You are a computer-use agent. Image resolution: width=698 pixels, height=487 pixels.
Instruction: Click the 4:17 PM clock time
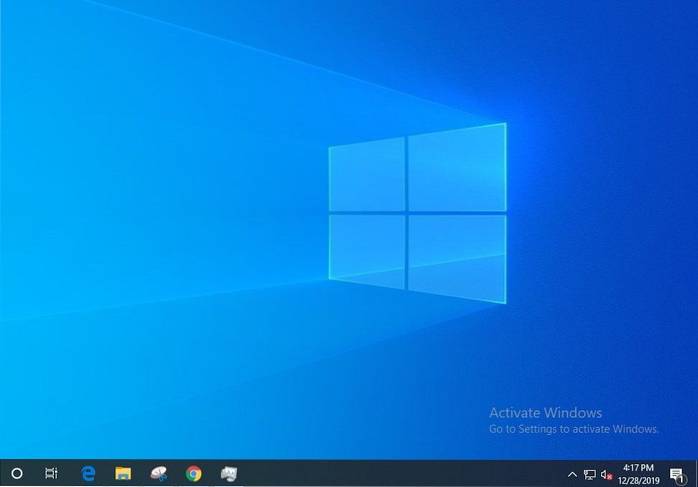tap(638, 467)
